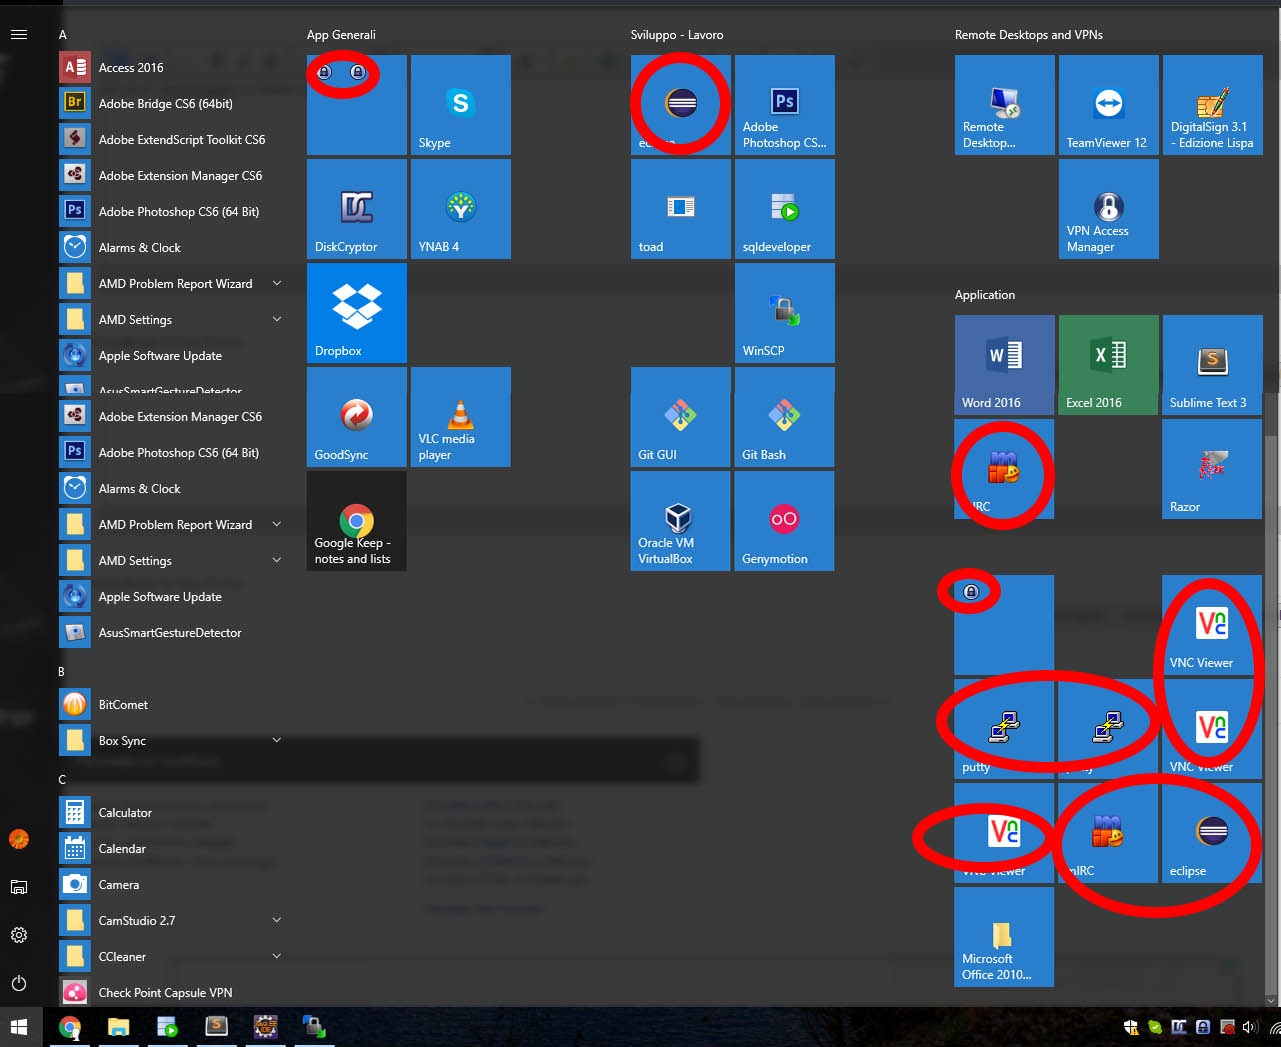Open VLC media player tile
The image size is (1281, 1047).
point(460,417)
